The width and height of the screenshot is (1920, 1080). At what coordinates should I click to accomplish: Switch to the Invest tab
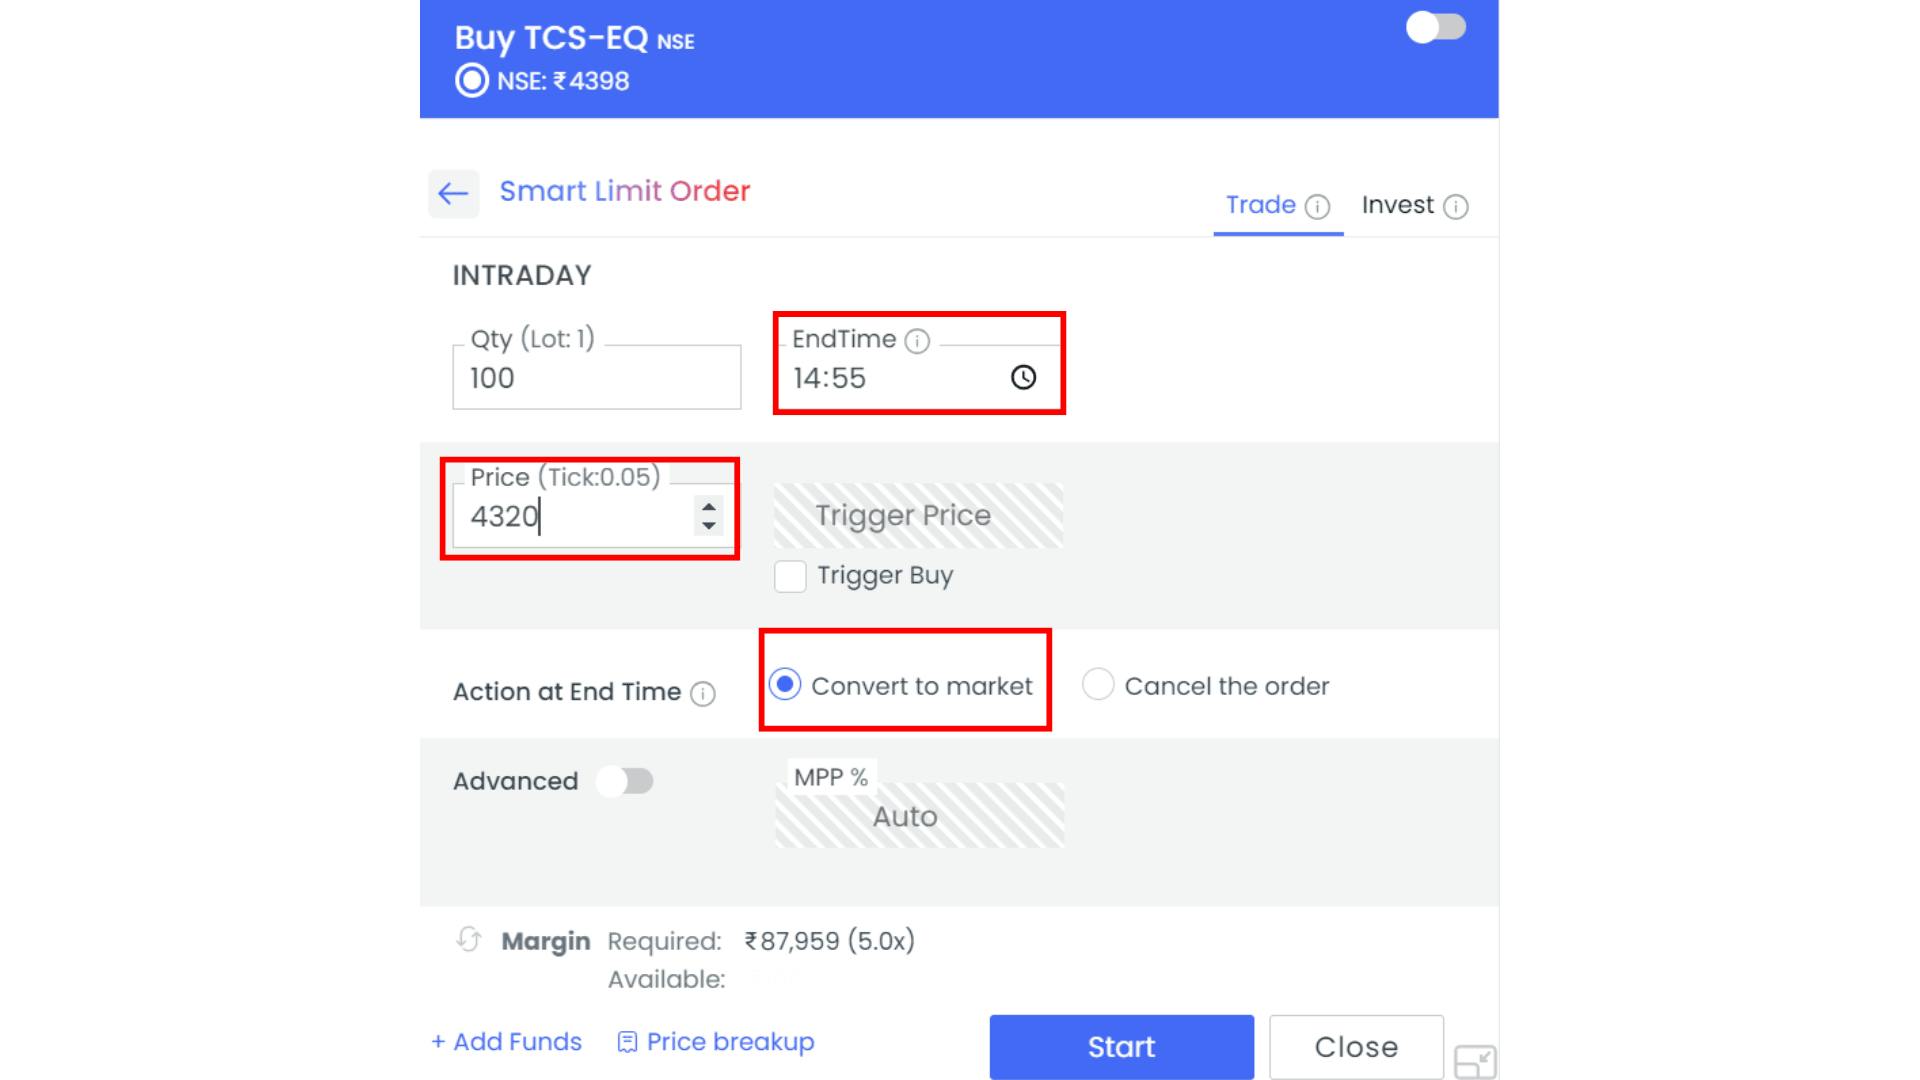1397,205
